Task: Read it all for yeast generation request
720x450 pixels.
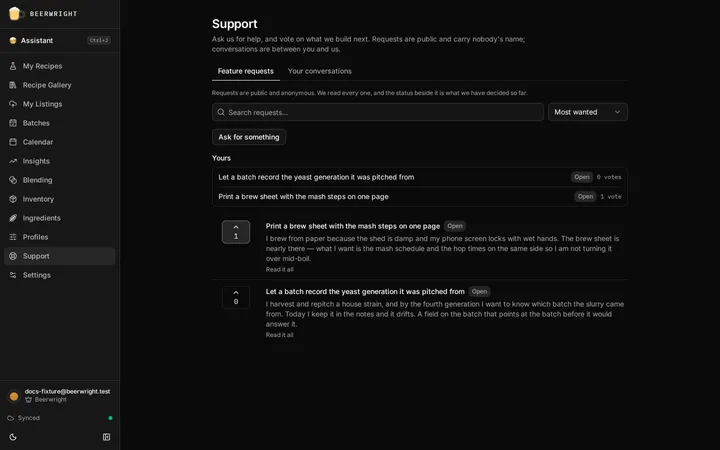Action: point(279,335)
